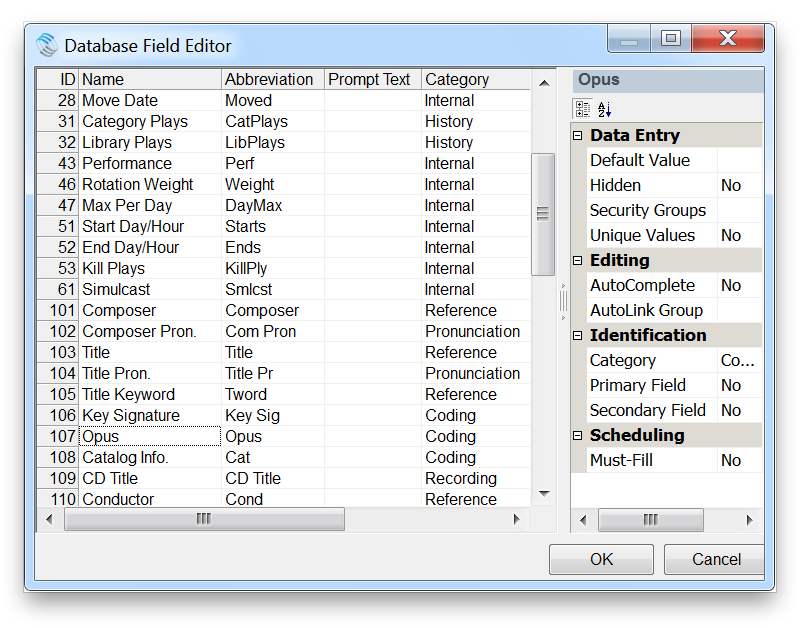Collapse the Editing property group
The width and height of the screenshot is (806, 628).
tap(578, 260)
